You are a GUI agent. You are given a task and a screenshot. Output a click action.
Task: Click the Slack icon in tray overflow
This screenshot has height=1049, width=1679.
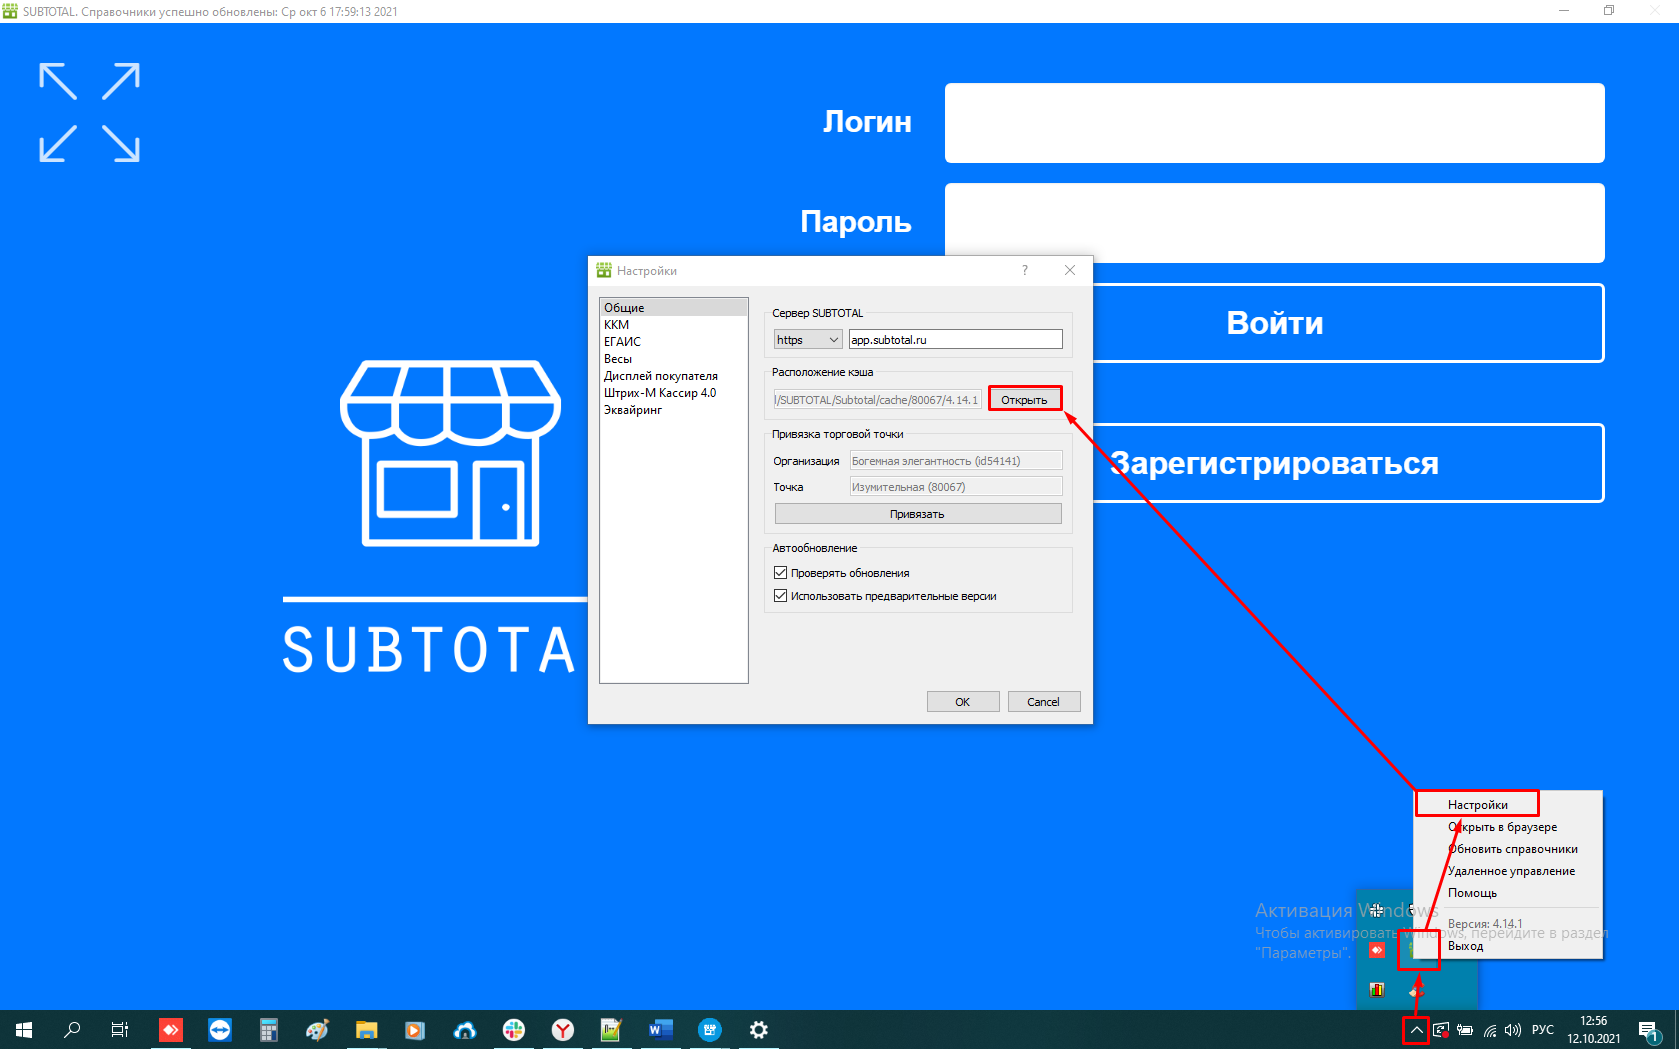1377,910
